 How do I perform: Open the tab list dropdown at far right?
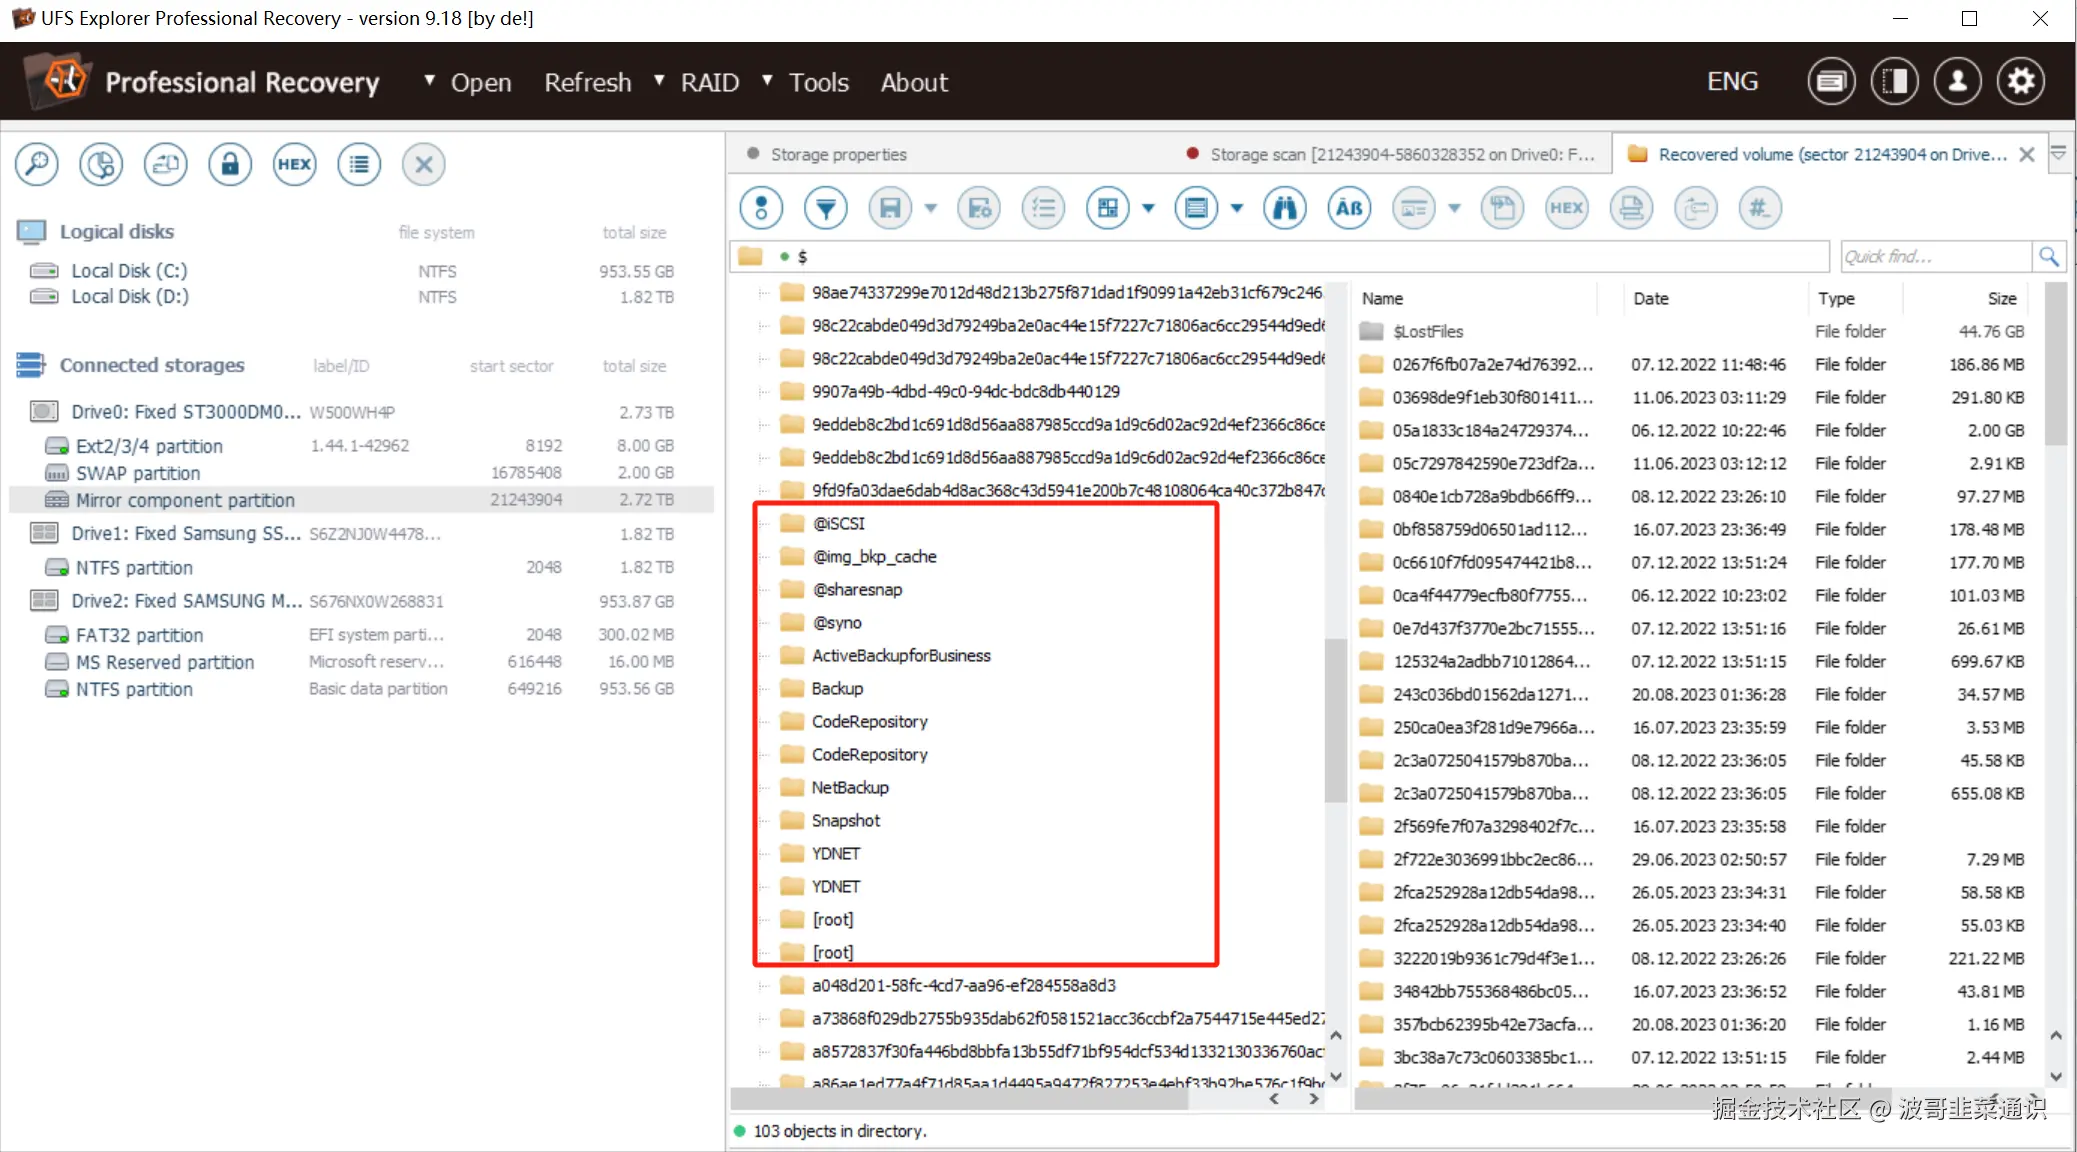click(x=2059, y=154)
